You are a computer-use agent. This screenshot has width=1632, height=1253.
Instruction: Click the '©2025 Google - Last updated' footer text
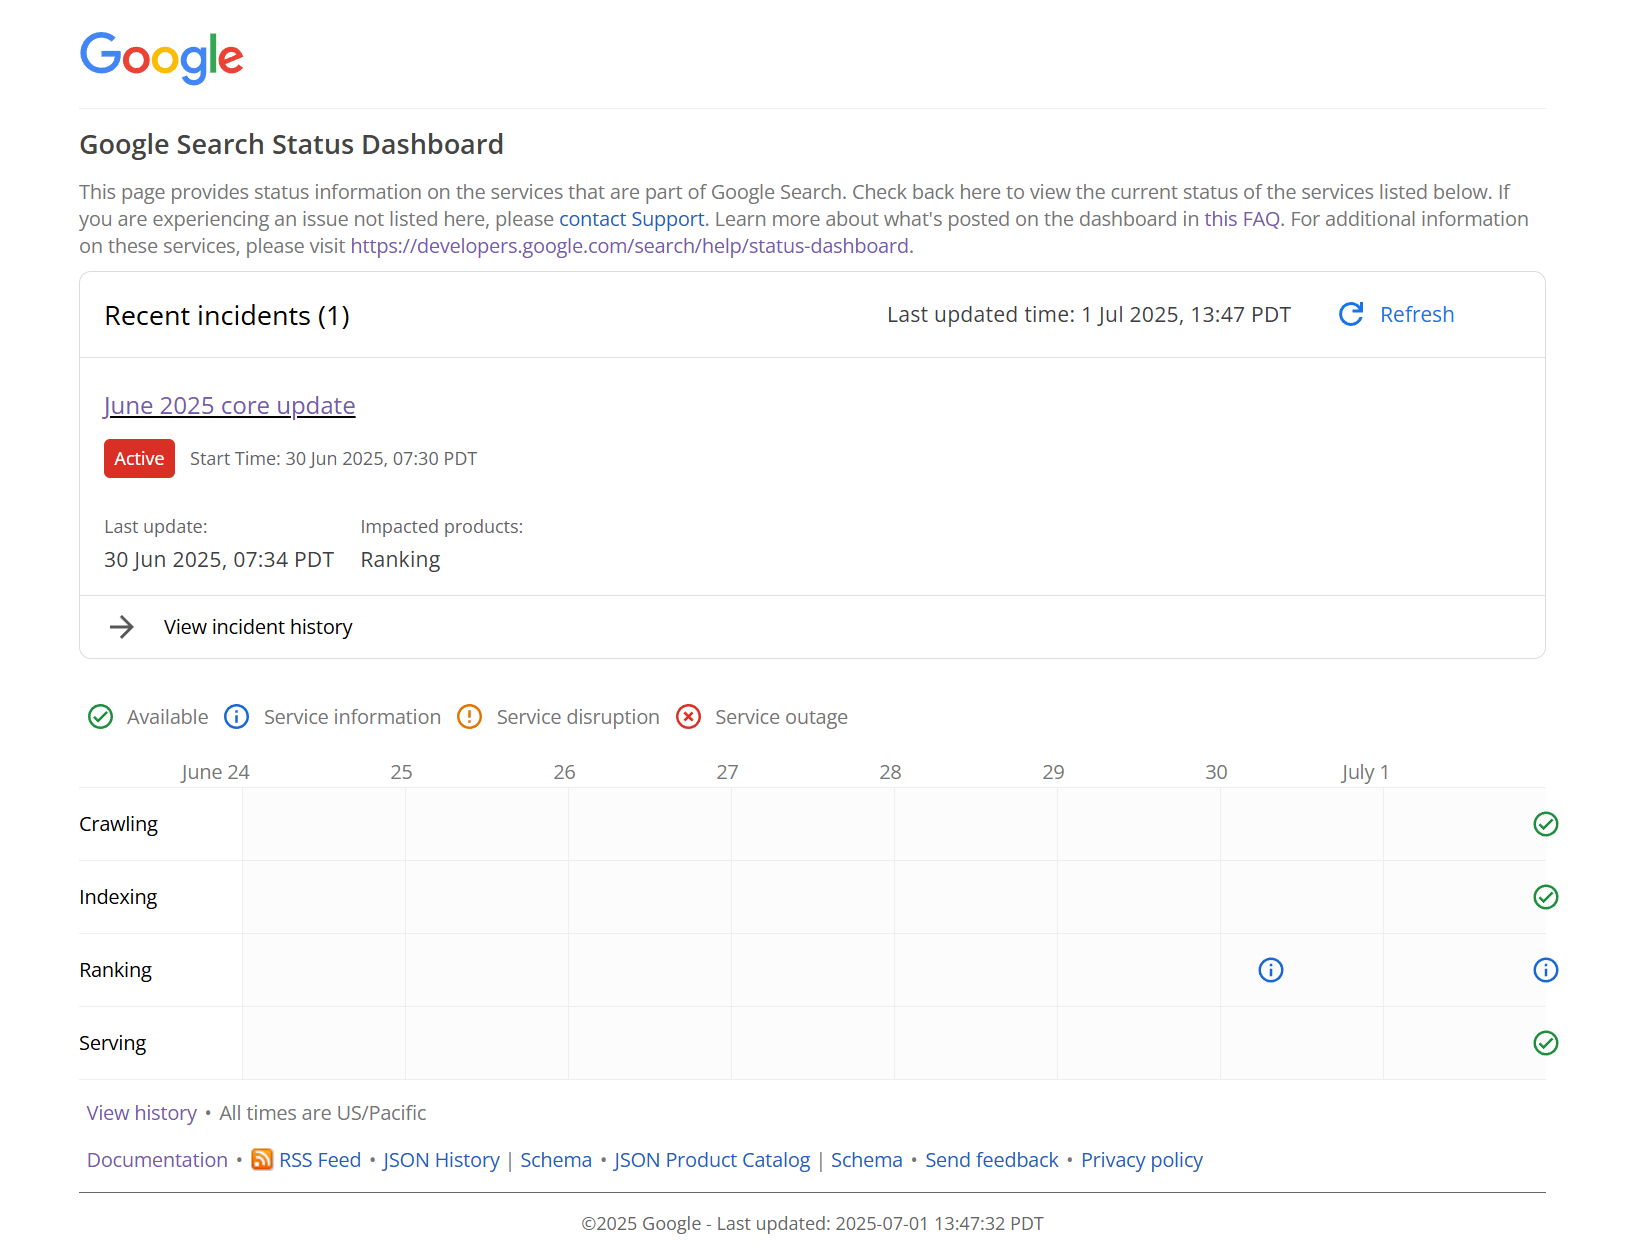point(812,1224)
